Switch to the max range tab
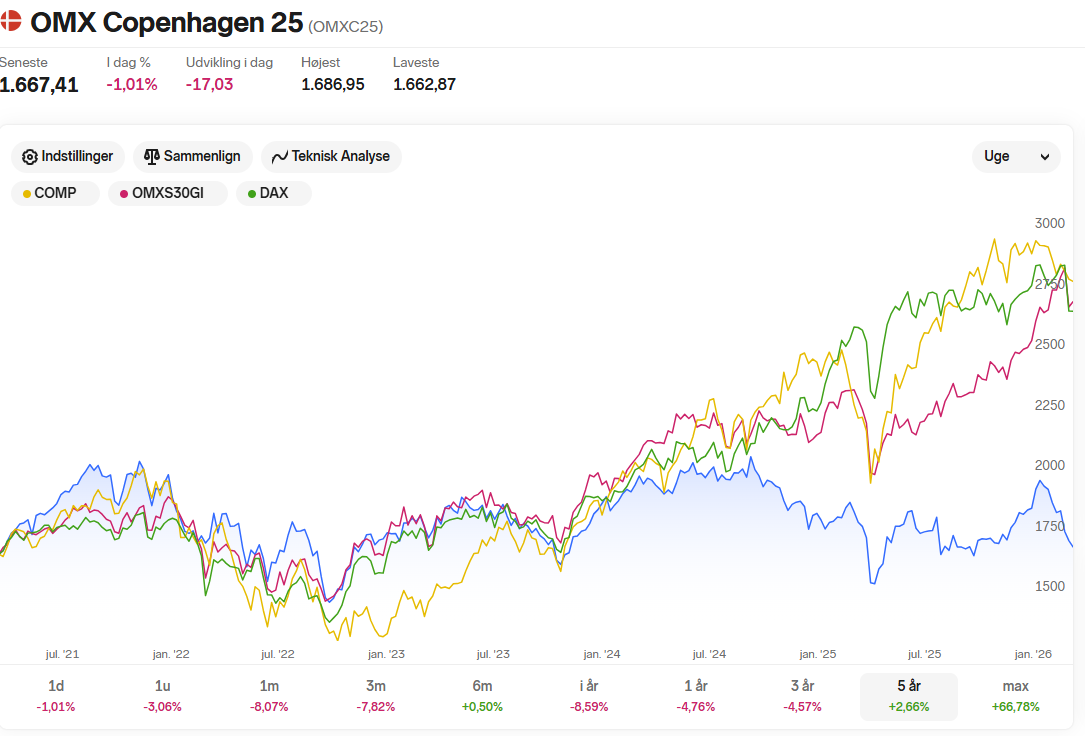The image size is (1085, 736). (x=1015, y=696)
